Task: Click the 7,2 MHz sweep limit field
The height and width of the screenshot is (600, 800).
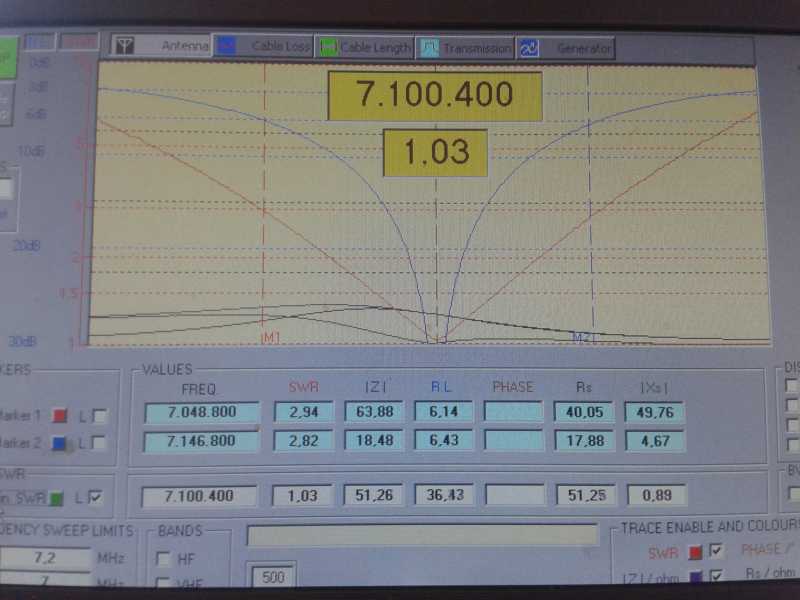Action: click(x=45, y=558)
